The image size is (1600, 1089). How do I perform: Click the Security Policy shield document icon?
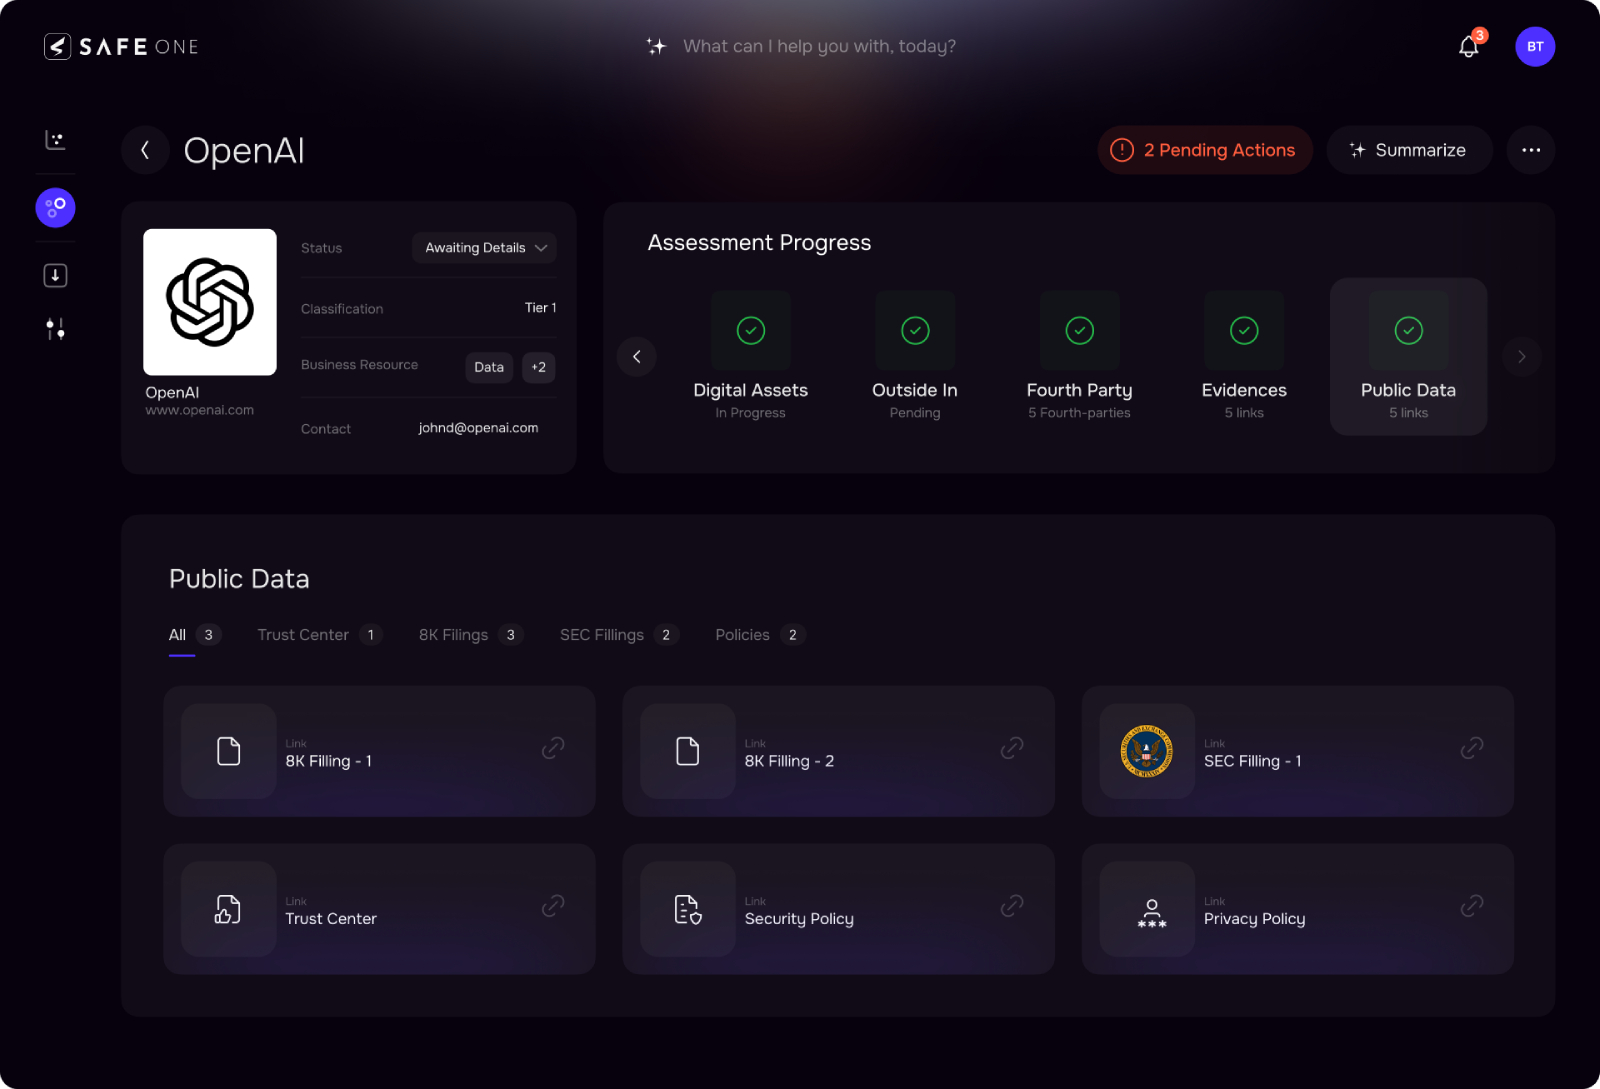pyautogui.click(x=688, y=909)
